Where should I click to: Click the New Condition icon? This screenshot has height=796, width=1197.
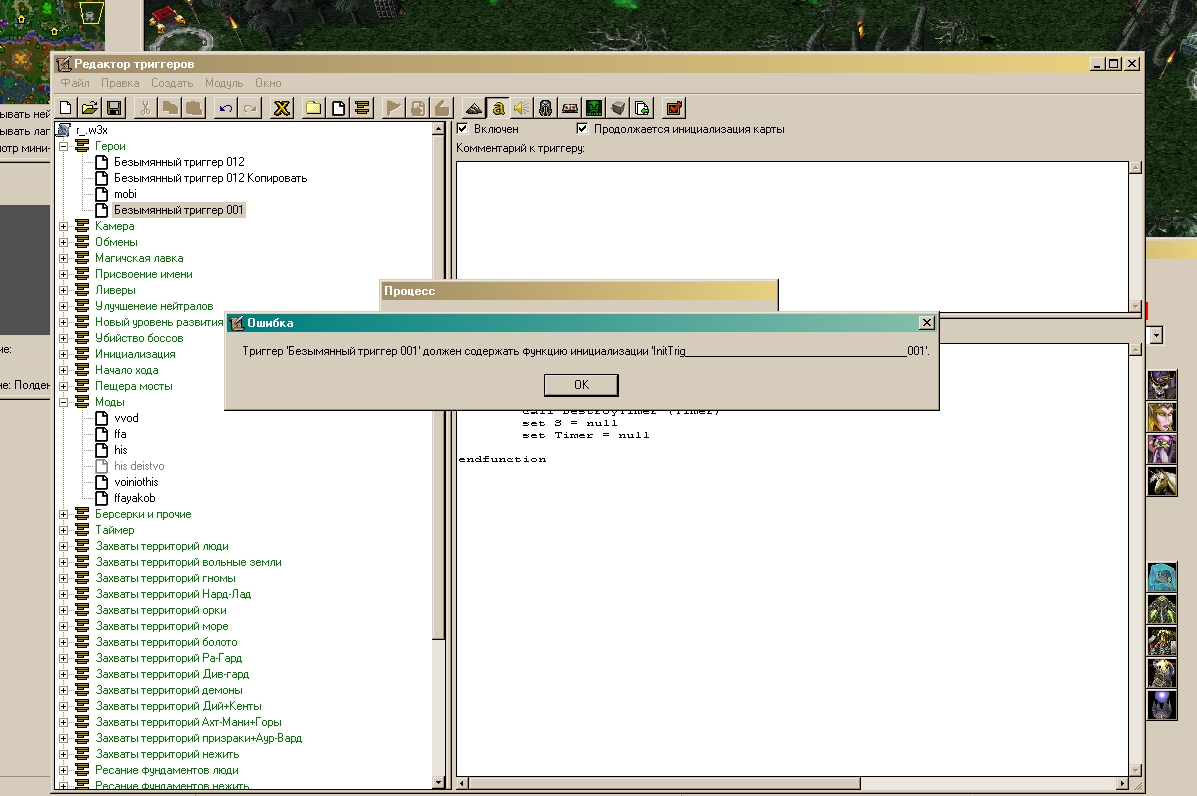[418, 108]
